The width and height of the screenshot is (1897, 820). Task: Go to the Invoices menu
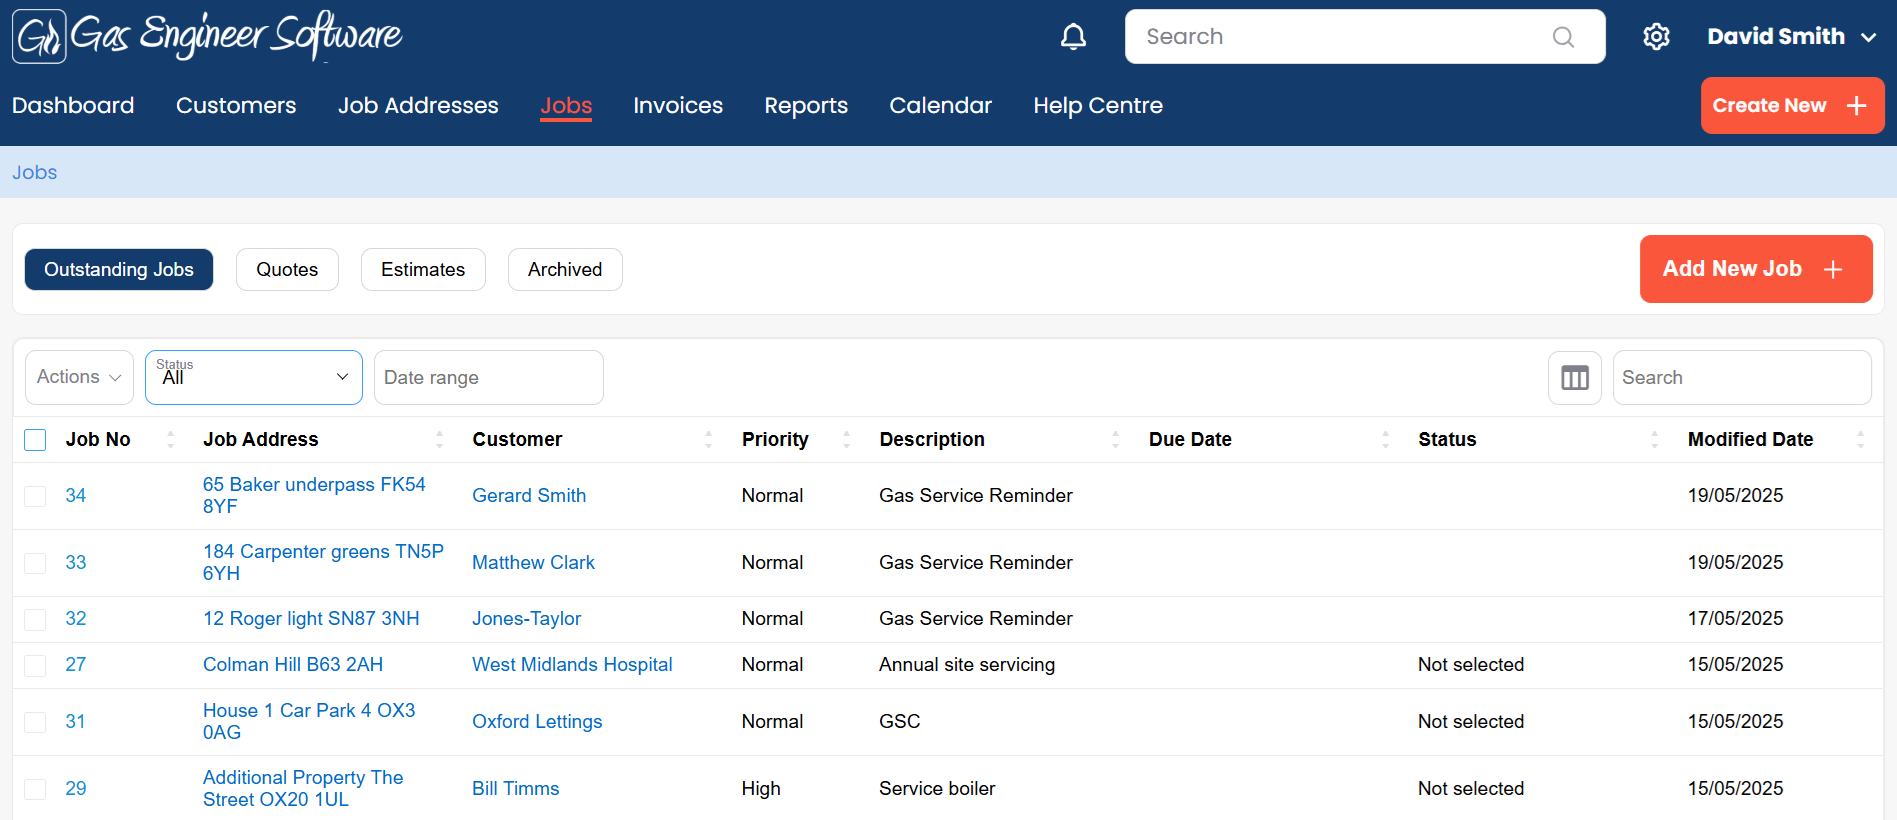[x=677, y=106]
